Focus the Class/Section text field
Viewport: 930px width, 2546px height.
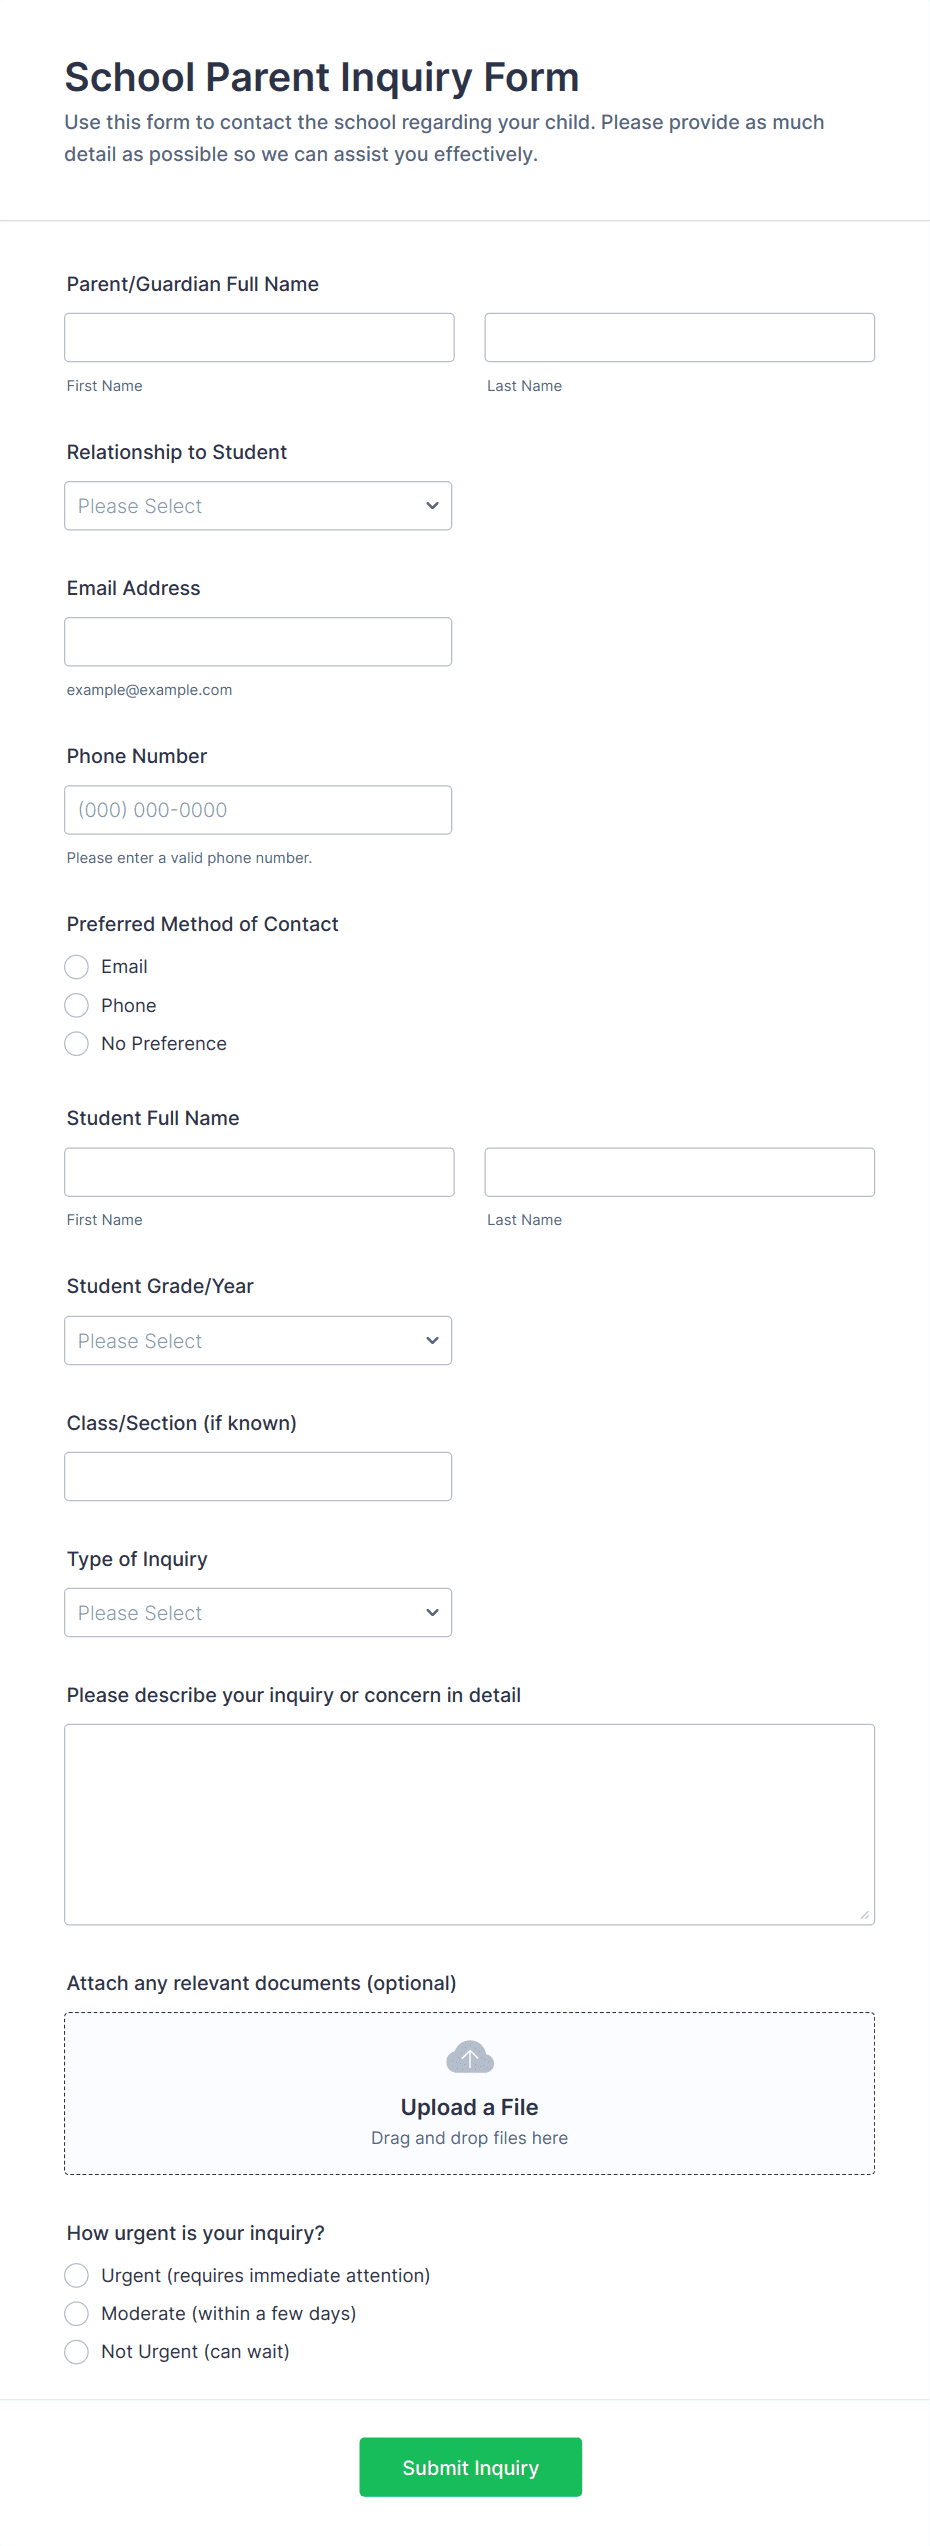tap(258, 1476)
